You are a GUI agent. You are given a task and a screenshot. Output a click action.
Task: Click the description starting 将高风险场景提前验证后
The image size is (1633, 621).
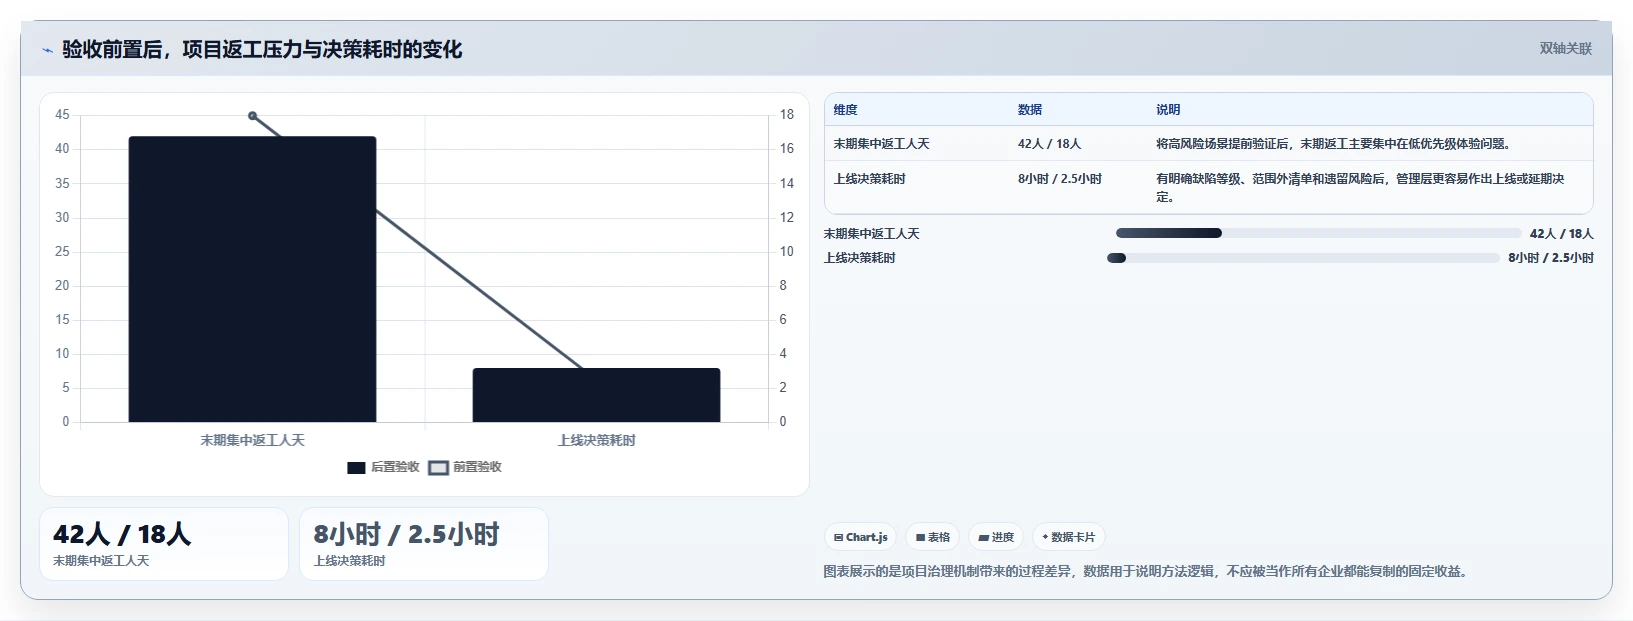pos(1336,144)
